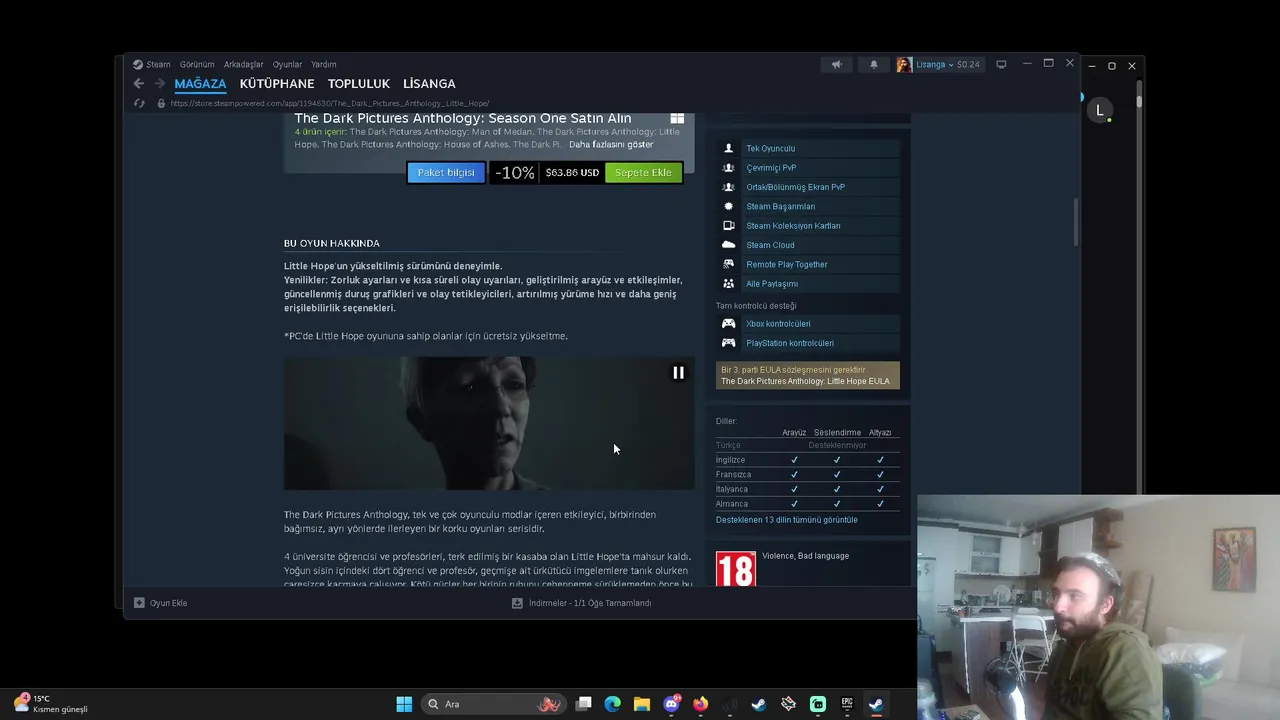Click the downloads icon beside İndirmeler
This screenshot has height=720, width=1280.
[x=517, y=603]
